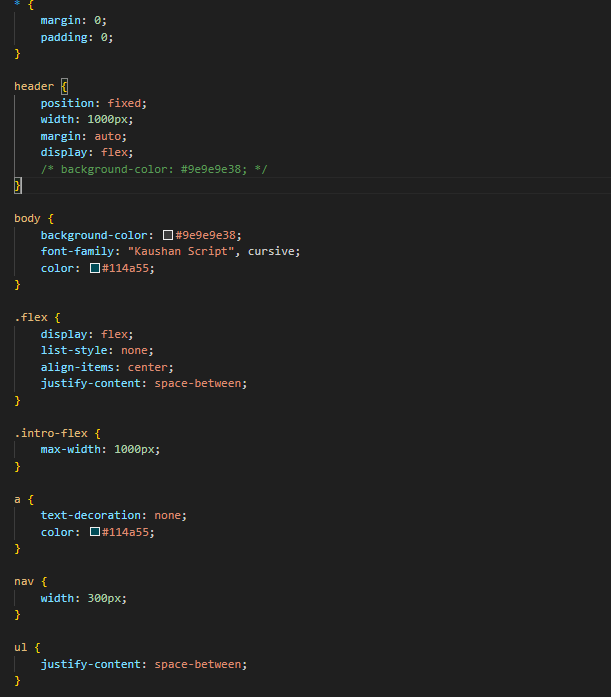Open color picker swatch for body background-color
Viewport: 611px width, 697px height.
pos(168,235)
